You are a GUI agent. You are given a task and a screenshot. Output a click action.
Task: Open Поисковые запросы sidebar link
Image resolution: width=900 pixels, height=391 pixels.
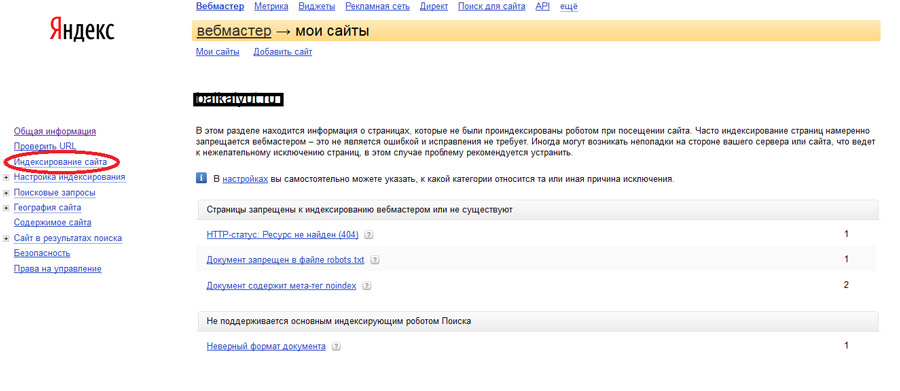[55, 193]
